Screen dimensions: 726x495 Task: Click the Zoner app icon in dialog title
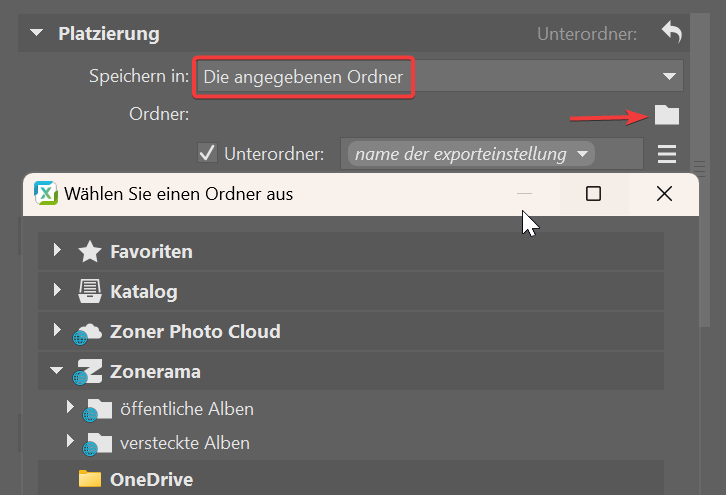(46, 193)
